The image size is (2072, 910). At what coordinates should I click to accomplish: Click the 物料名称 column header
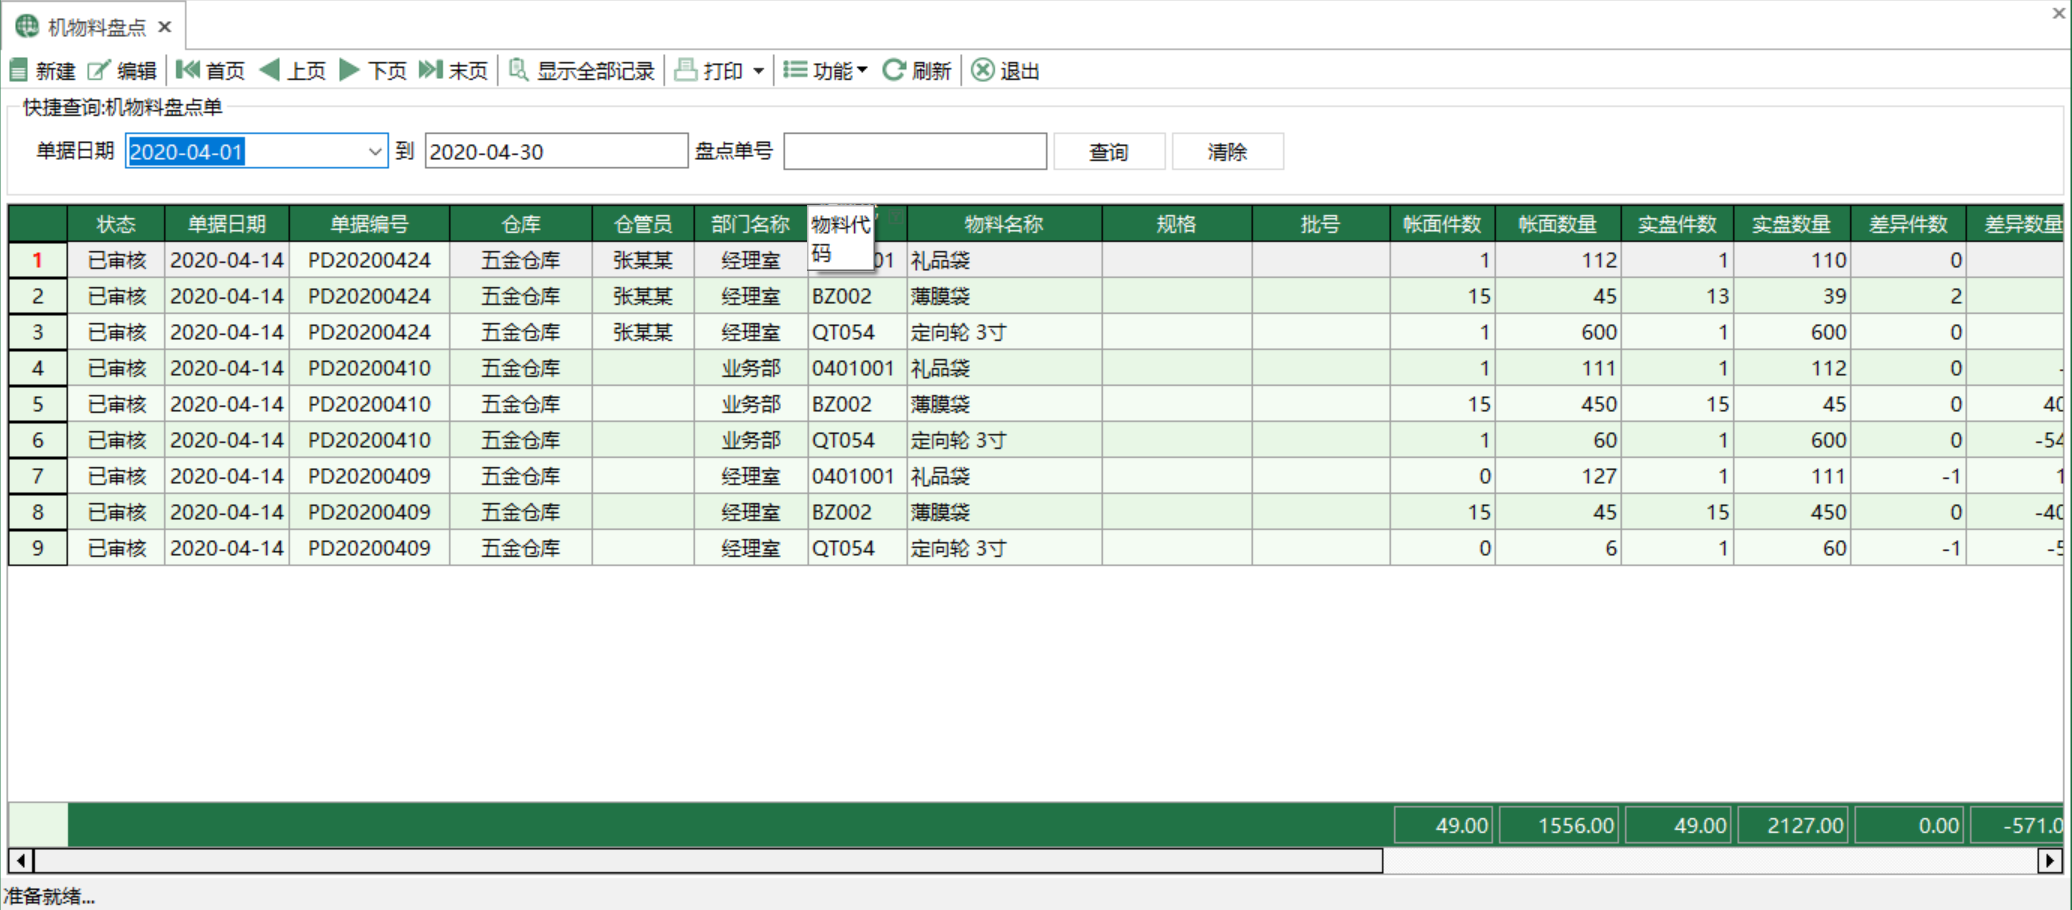tap(1004, 224)
